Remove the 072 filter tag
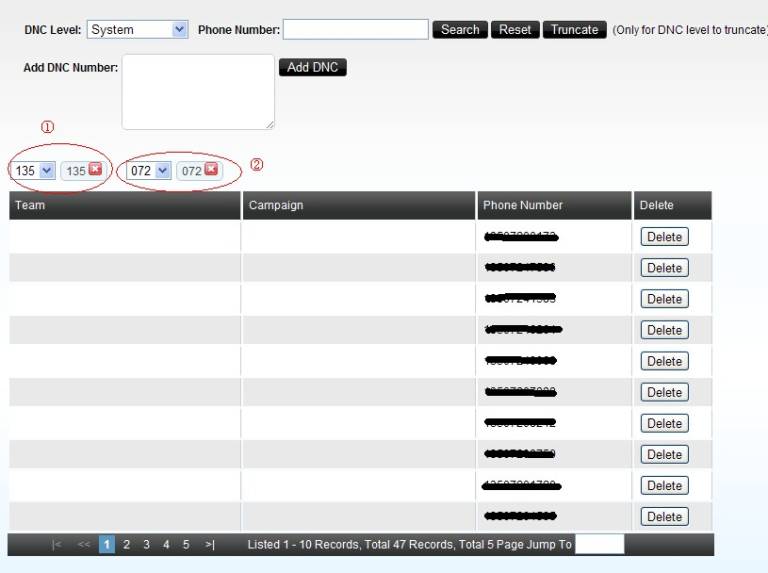This screenshot has height=573, width=768. (x=211, y=170)
